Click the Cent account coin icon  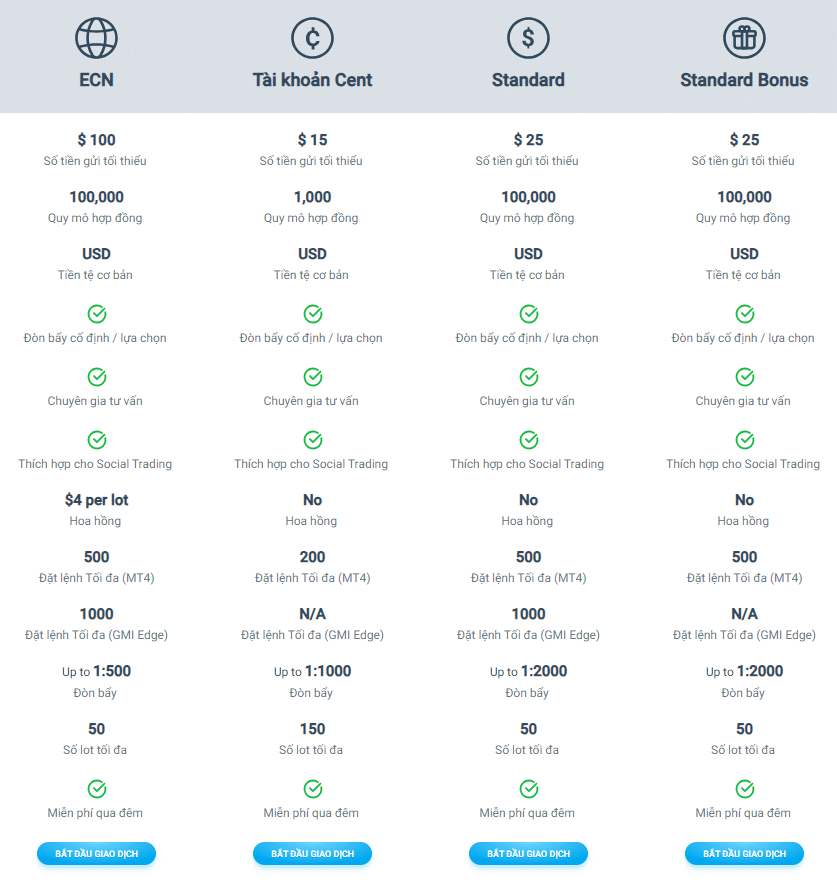click(312, 38)
